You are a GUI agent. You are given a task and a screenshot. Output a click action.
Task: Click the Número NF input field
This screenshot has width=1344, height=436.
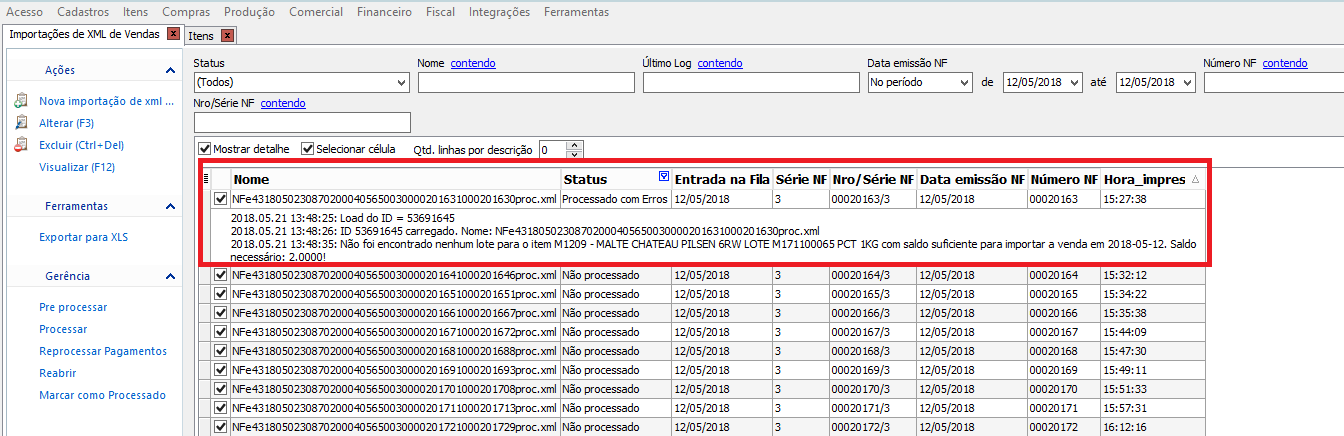(1274, 82)
